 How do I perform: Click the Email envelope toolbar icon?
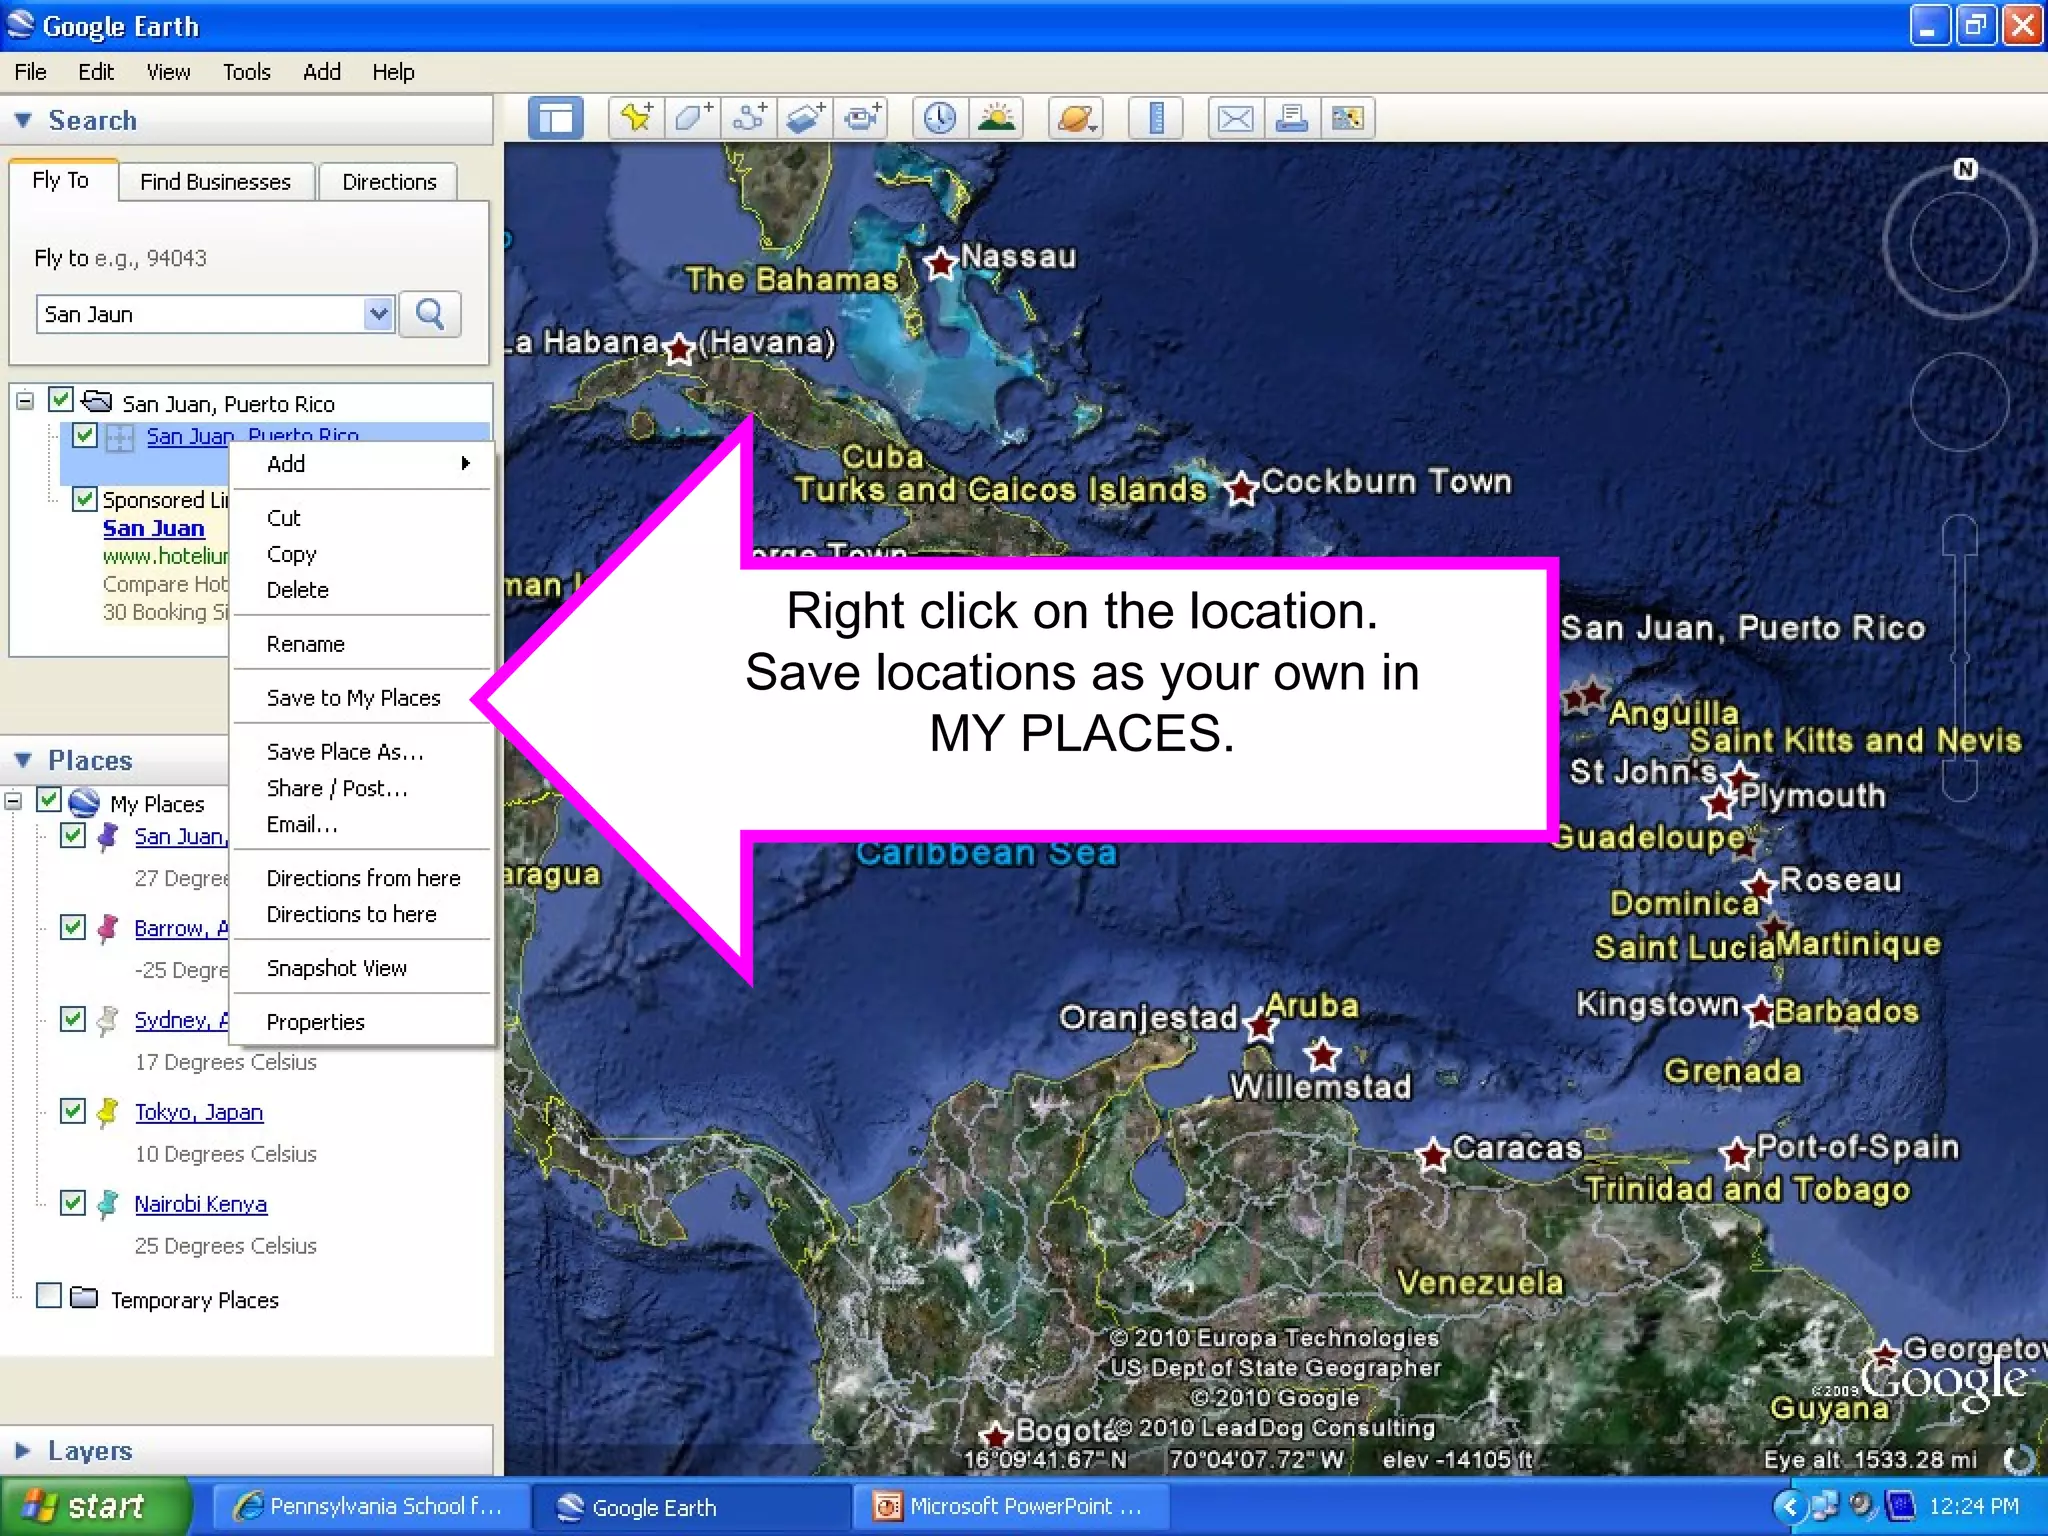(1236, 118)
